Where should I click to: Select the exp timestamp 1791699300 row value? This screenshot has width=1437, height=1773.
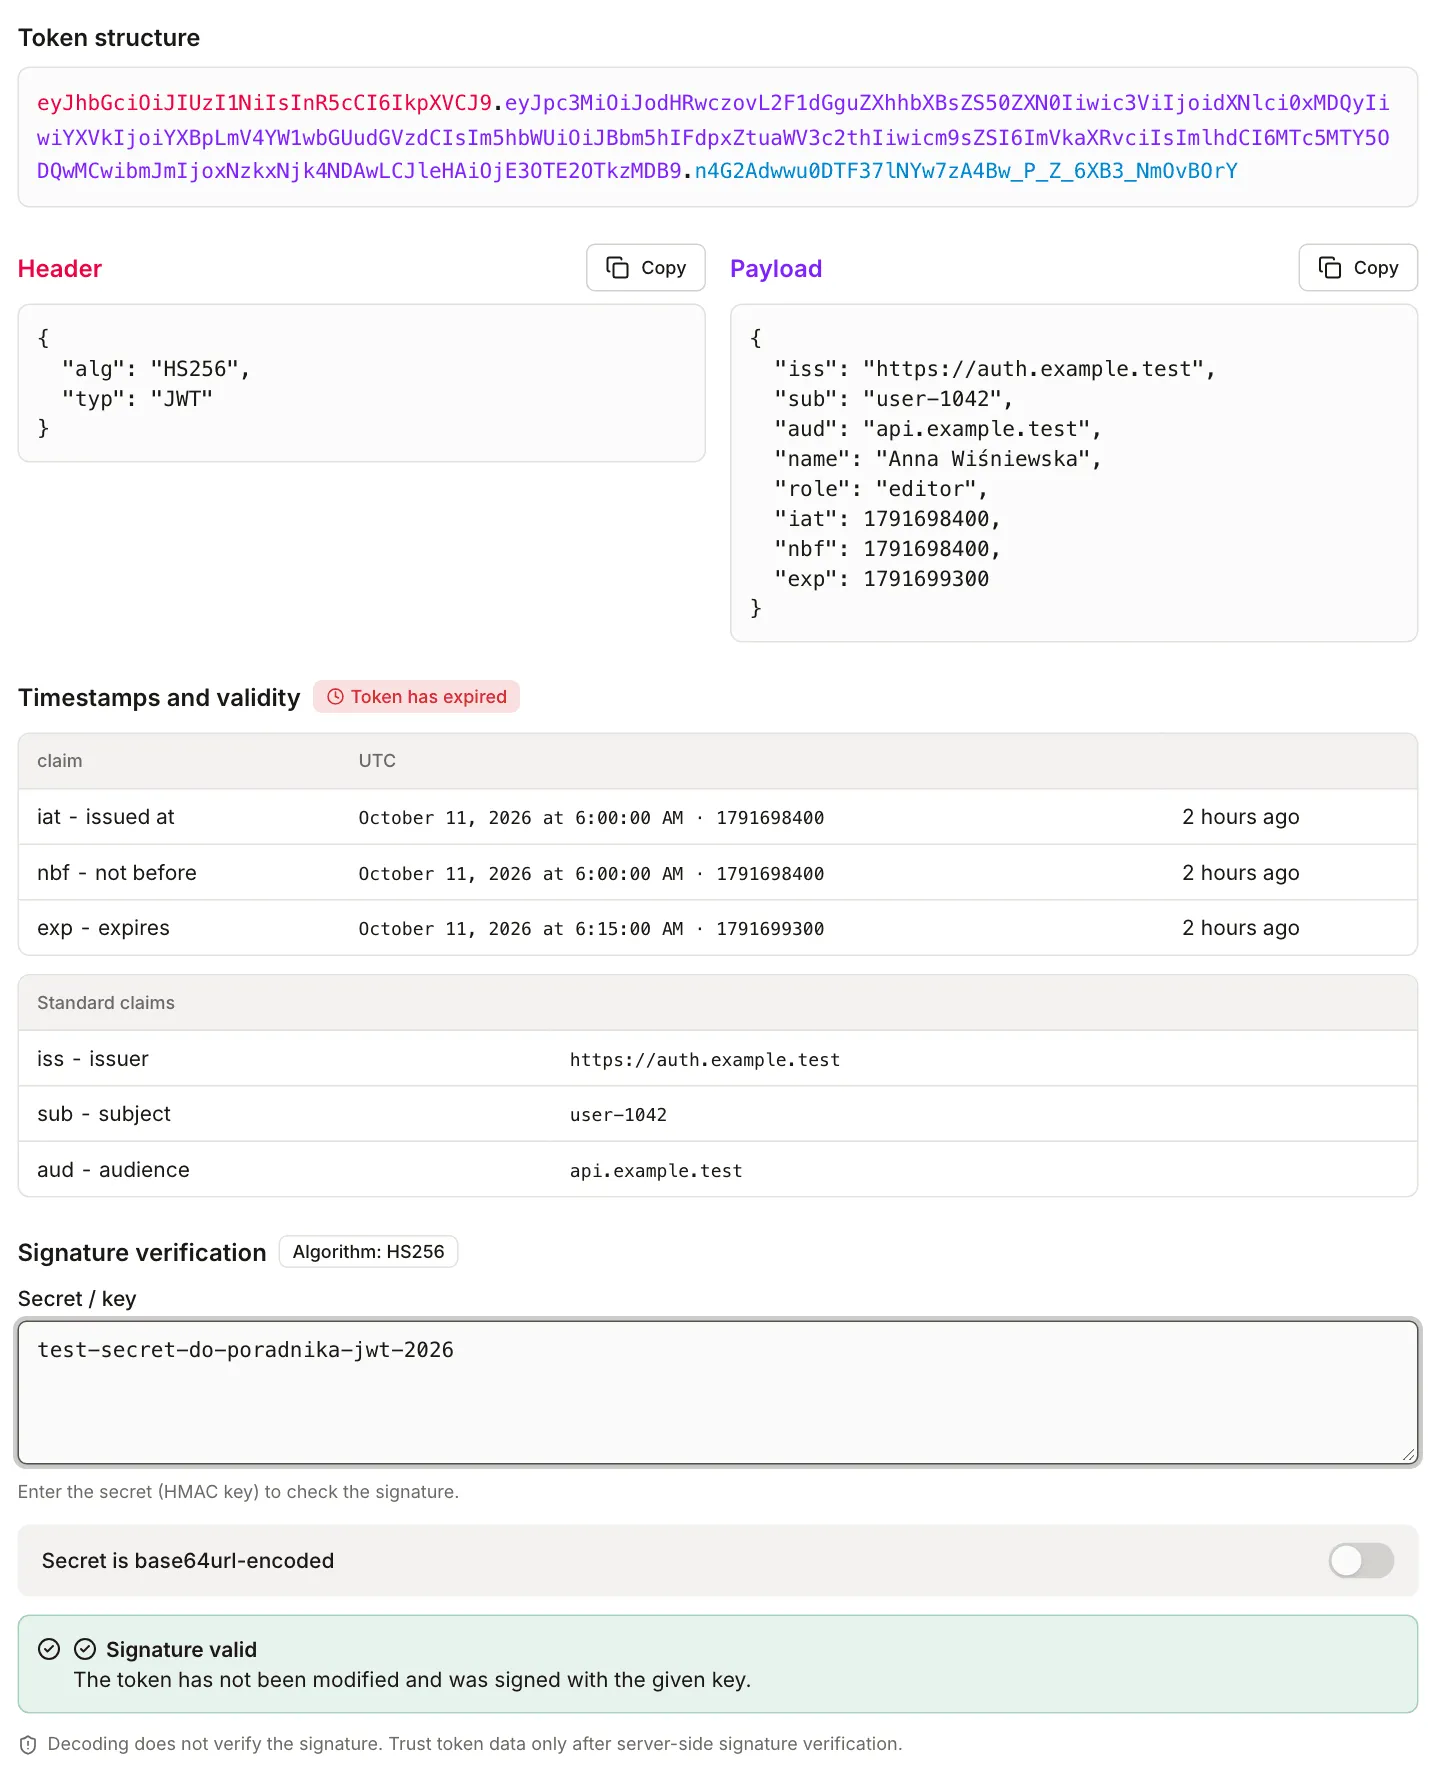tap(770, 929)
